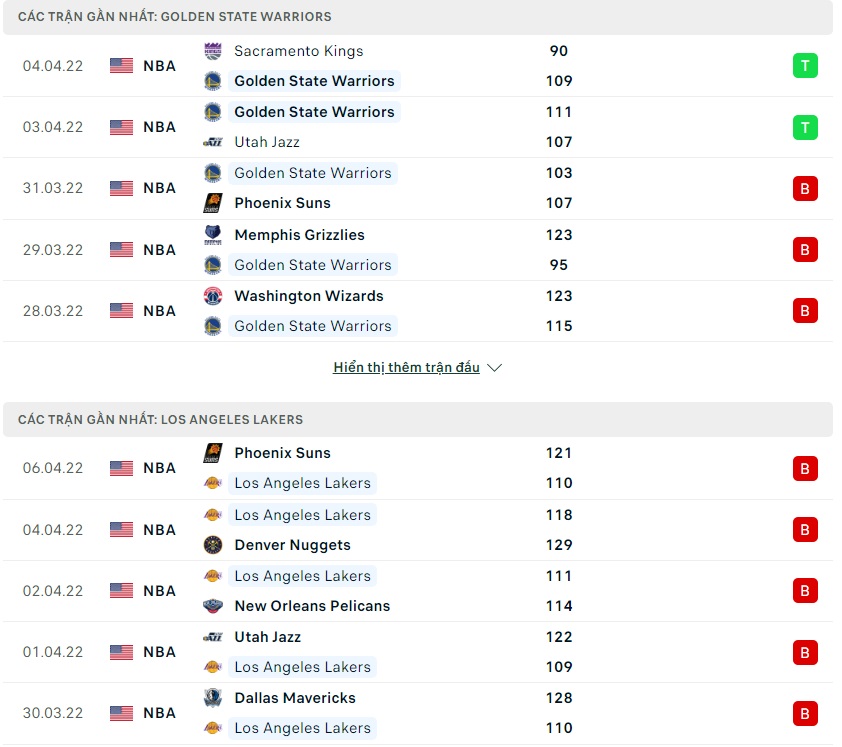842x747 pixels.
Task: Click the Sacramento Kings team logo
Action: point(212,51)
